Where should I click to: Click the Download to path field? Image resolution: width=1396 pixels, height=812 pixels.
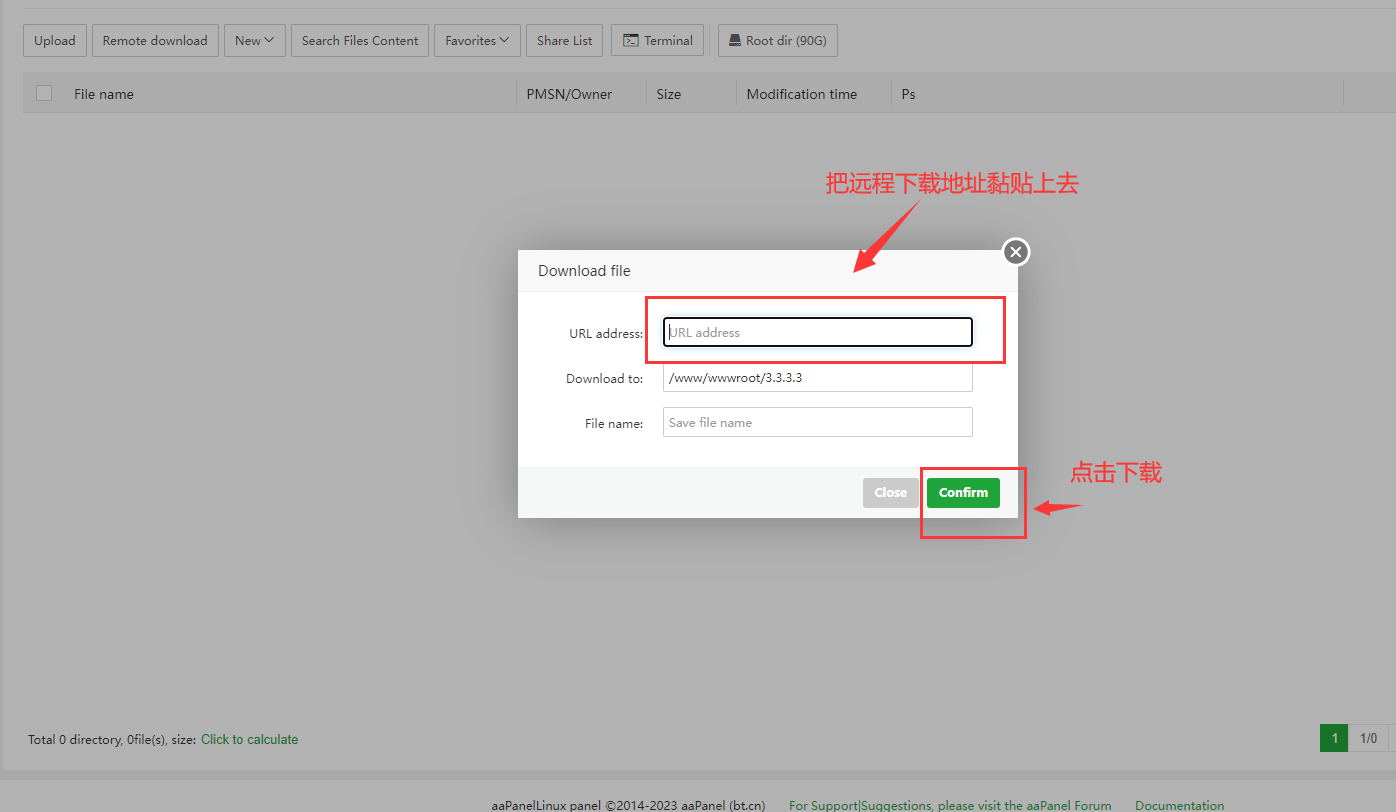(817, 377)
